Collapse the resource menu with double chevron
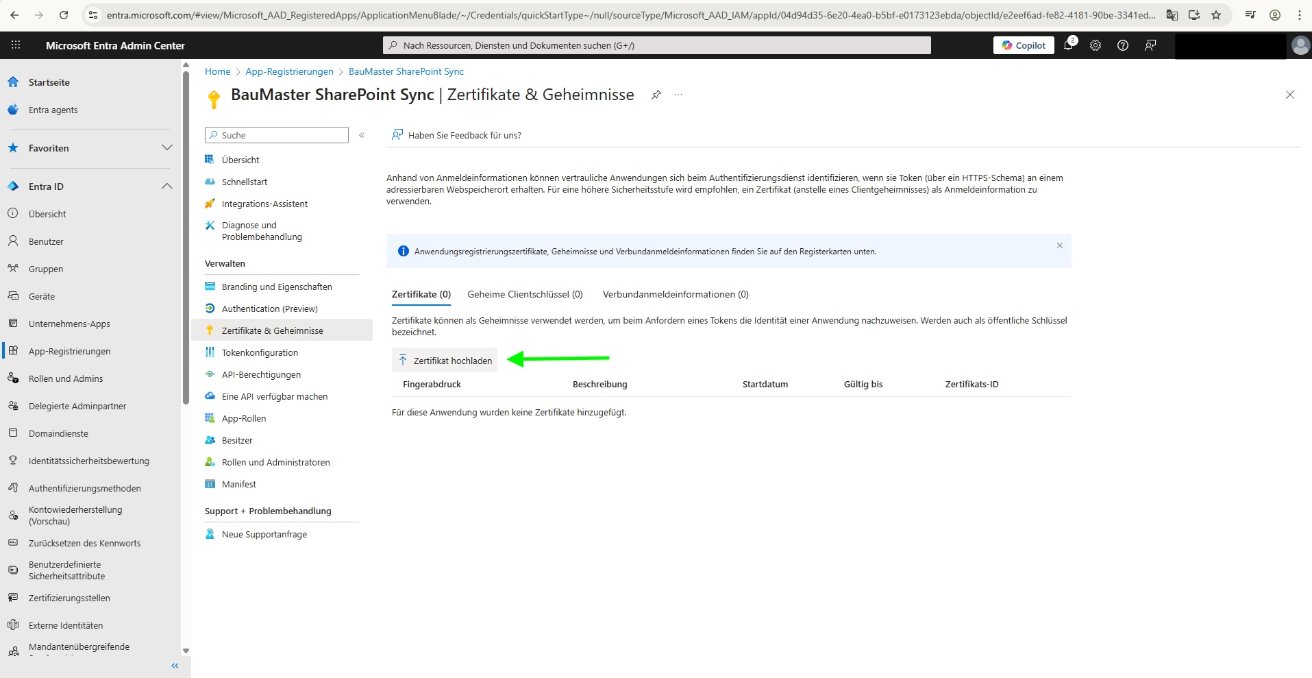The width and height of the screenshot is (1312, 678). click(362, 135)
